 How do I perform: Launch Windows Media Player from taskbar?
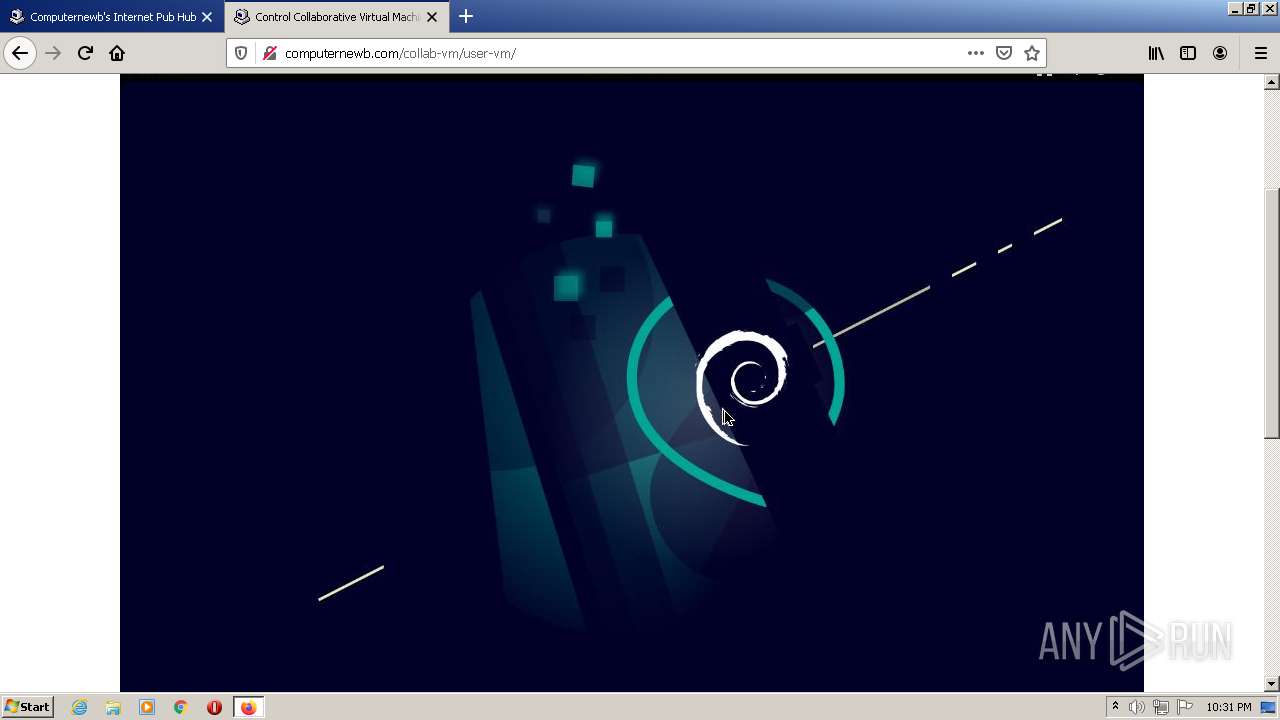click(x=147, y=707)
